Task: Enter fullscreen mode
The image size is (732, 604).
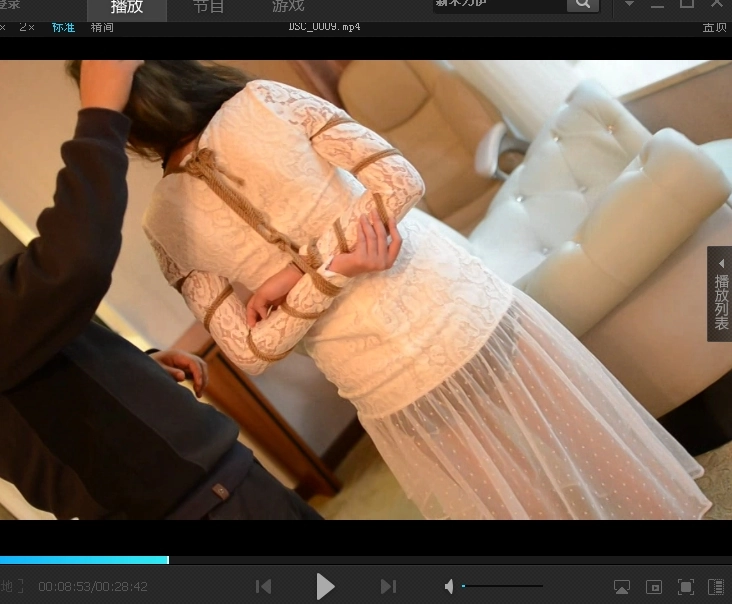Action: click(686, 587)
